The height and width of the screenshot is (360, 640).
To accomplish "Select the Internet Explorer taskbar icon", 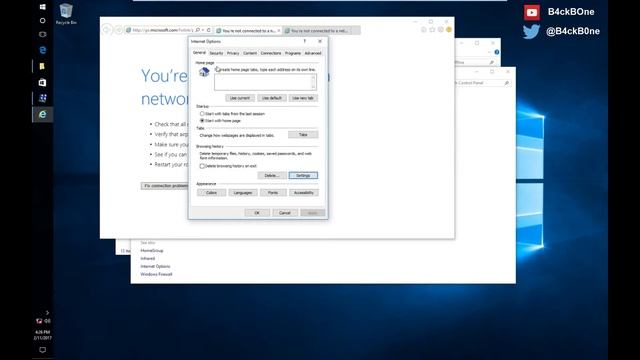I will coord(42,115).
